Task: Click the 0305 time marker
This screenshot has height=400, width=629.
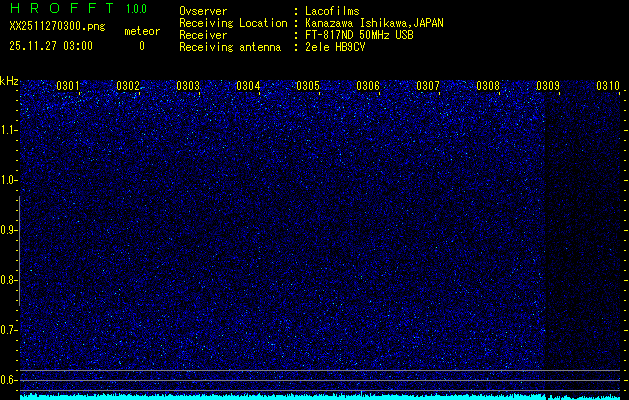Action: (308, 86)
